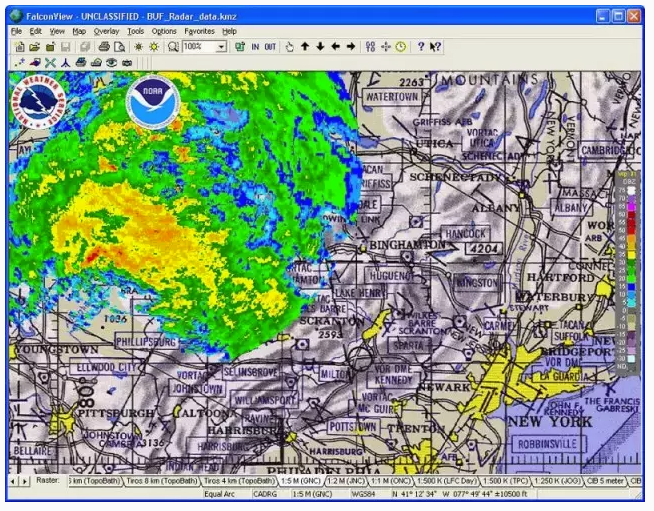The width and height of the screenshot is (654, 511).
Task: Select the 1:250 K (JOG) raster tab
Action: [x=557, y=481]
